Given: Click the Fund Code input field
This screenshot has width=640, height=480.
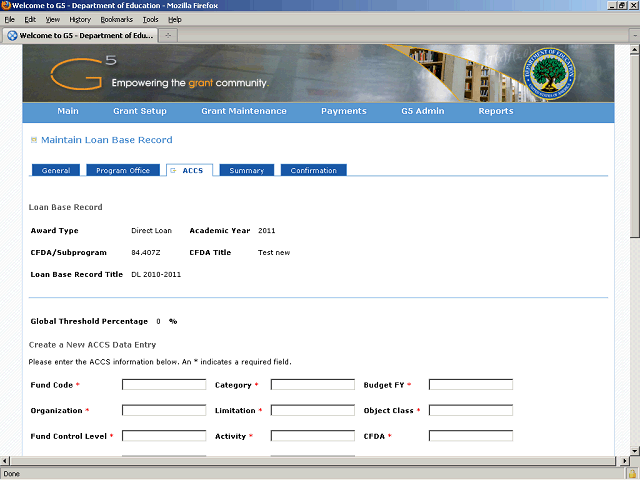Looking at the screenshot, I should coord(164,384).
